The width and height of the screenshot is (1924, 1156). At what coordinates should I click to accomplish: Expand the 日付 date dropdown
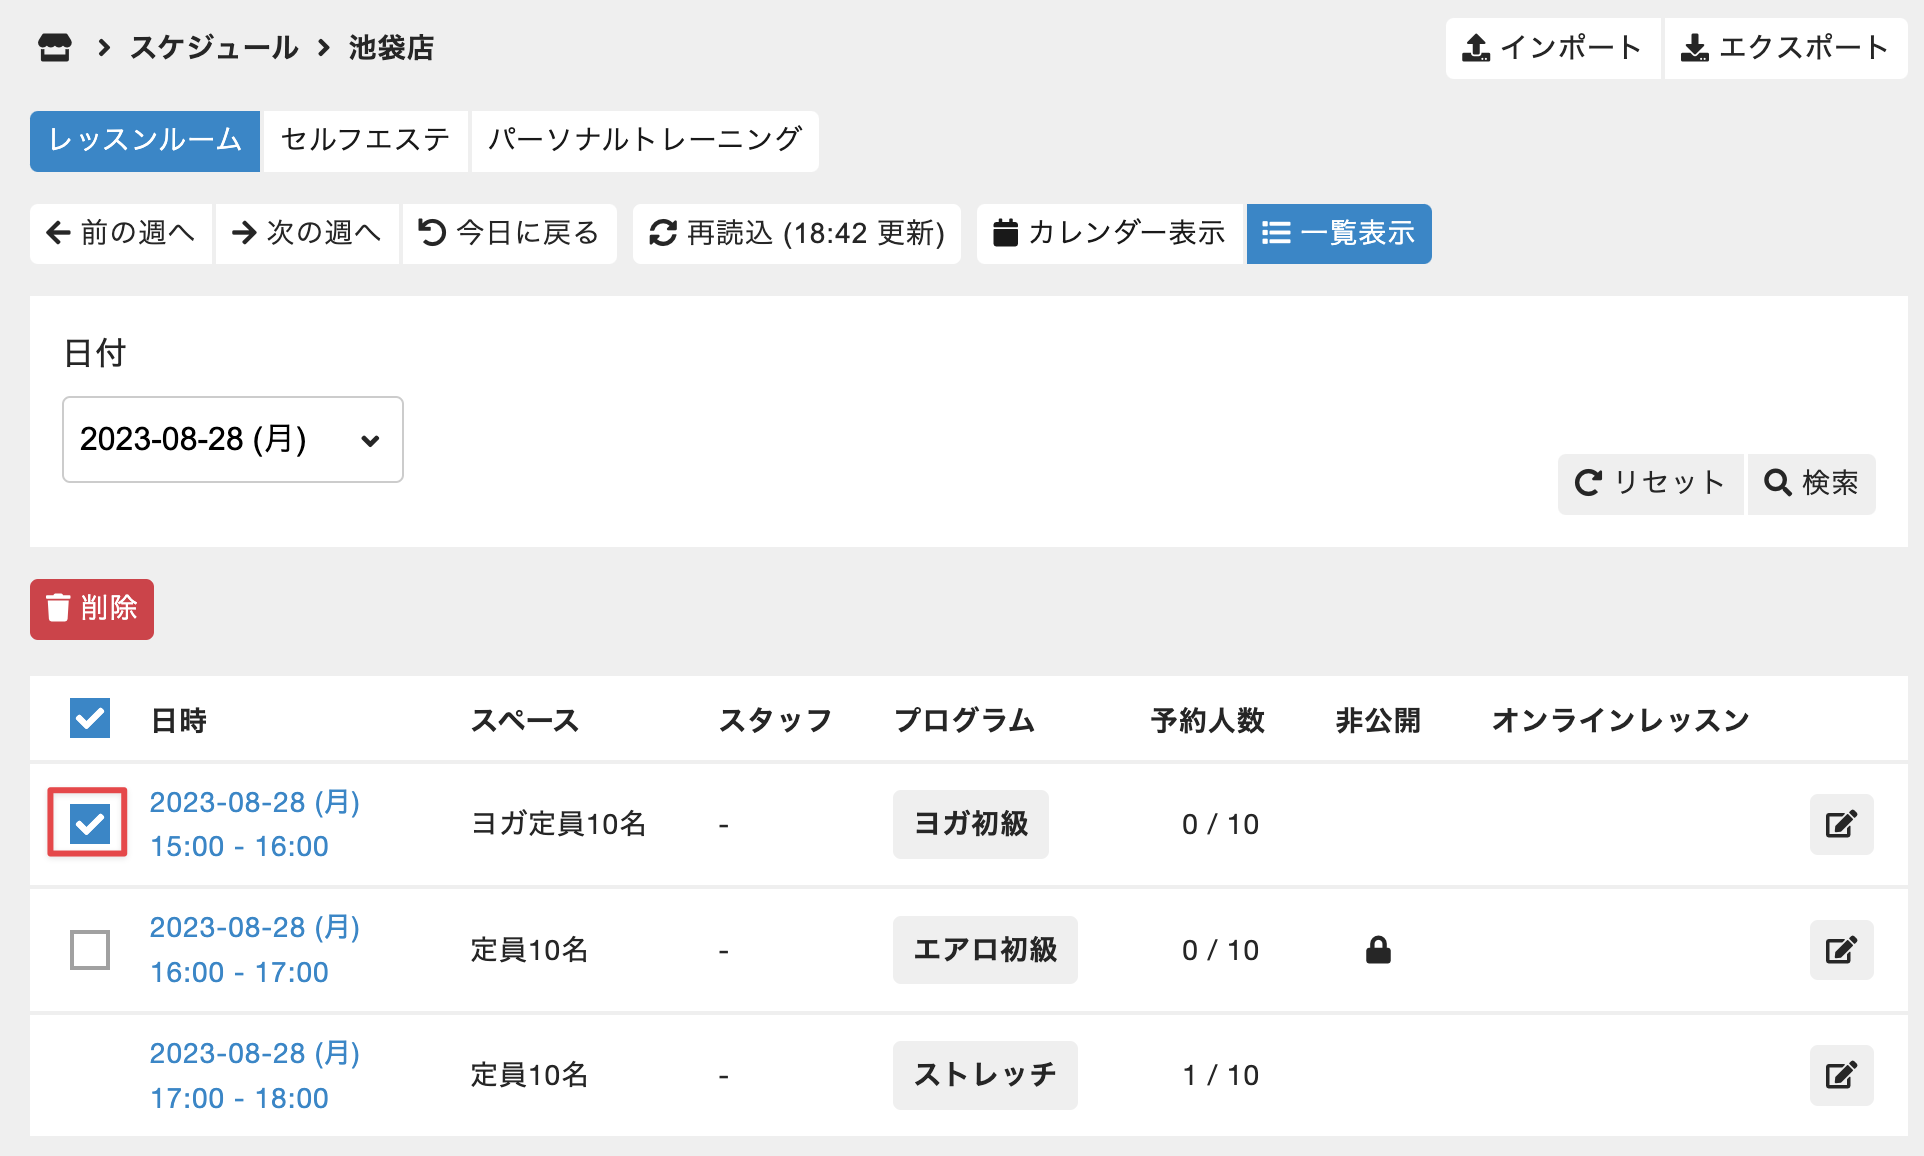[232, 439]
